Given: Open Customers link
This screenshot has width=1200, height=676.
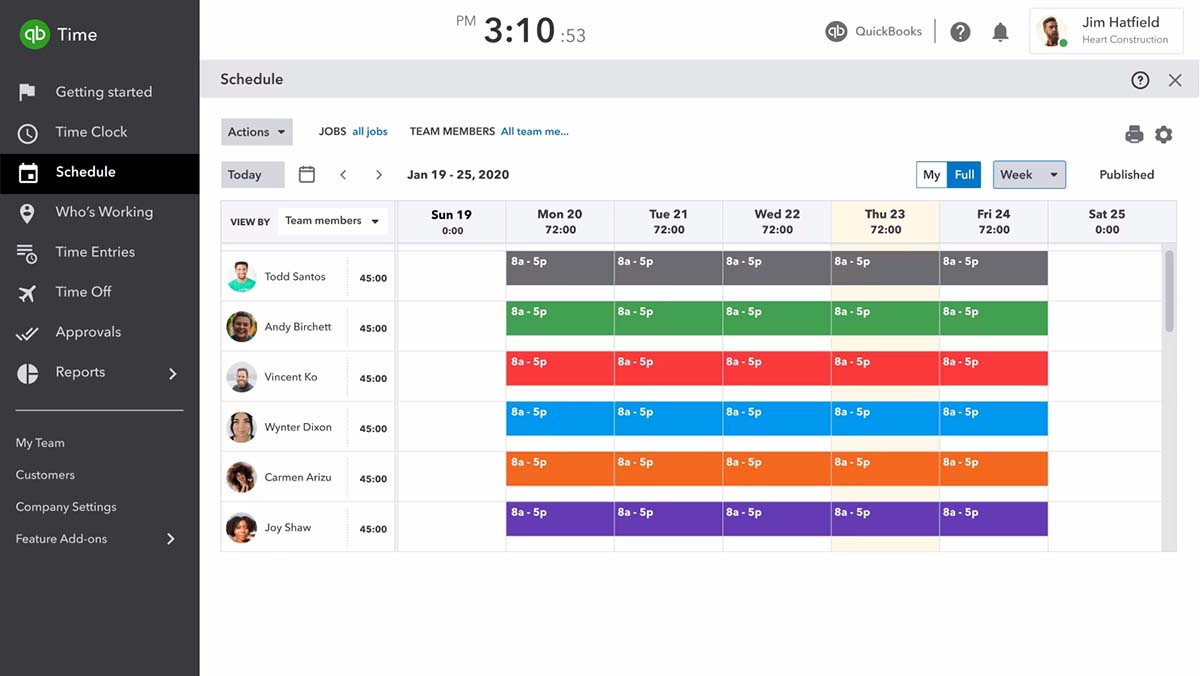Looking at the screenshot, I should (x=45, y=475).
